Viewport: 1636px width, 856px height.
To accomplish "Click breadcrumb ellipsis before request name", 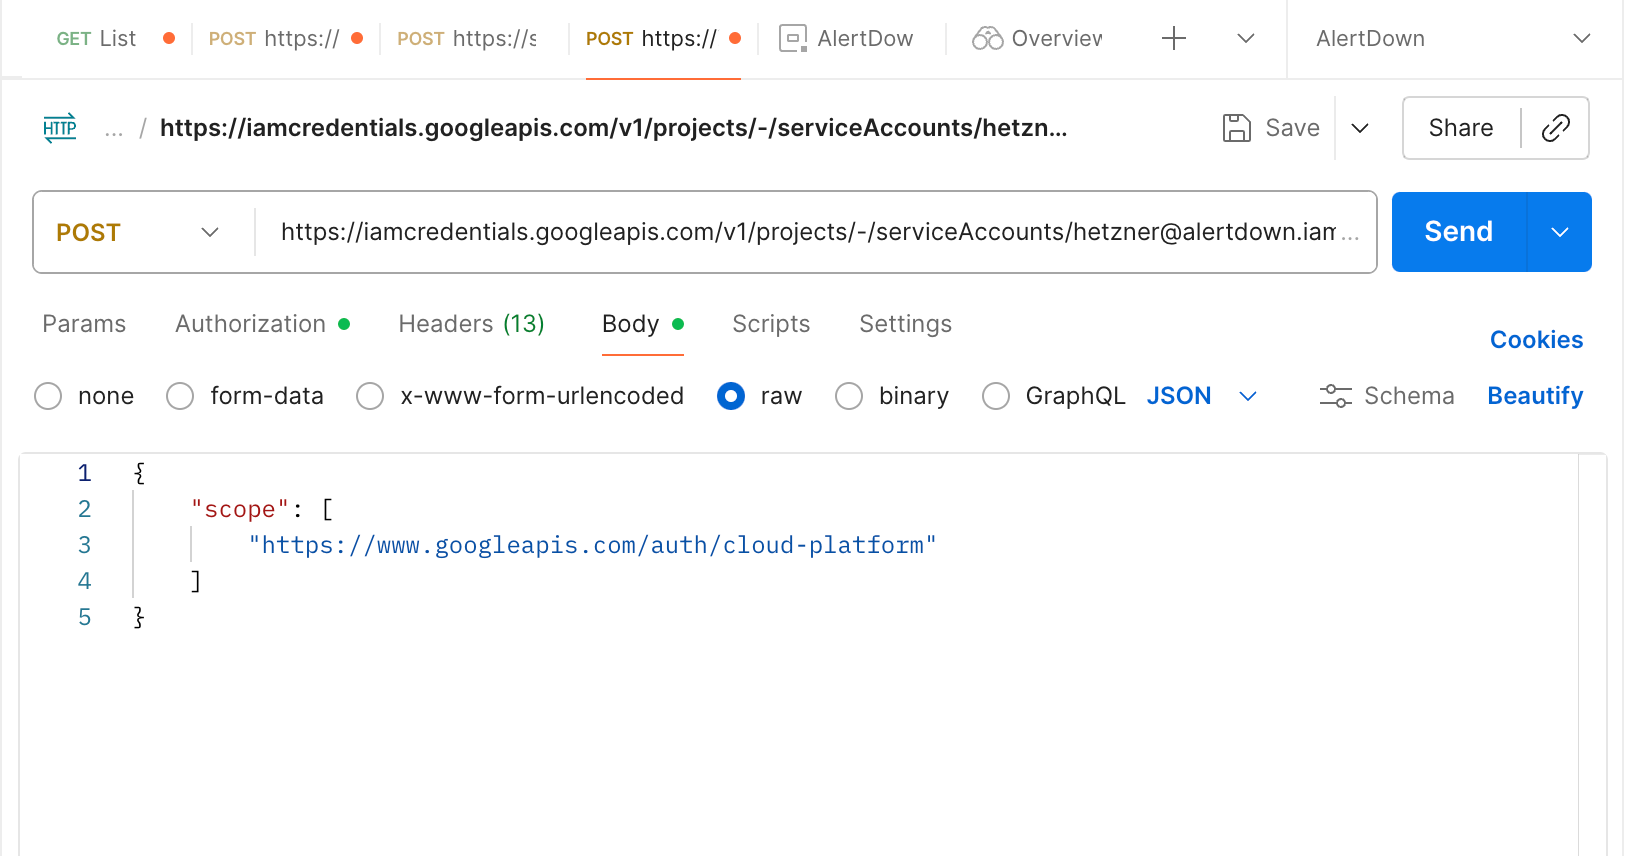I will [x=114, y=129].
